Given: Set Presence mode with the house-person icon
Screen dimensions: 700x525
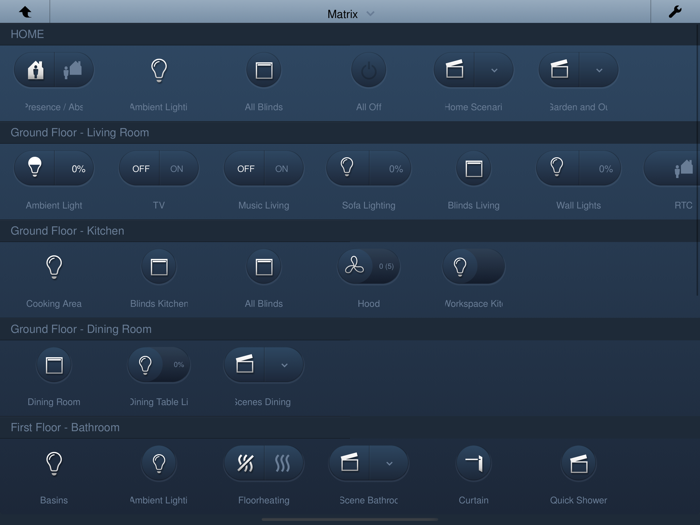Looking at the screenshot, I should (35, 70).
